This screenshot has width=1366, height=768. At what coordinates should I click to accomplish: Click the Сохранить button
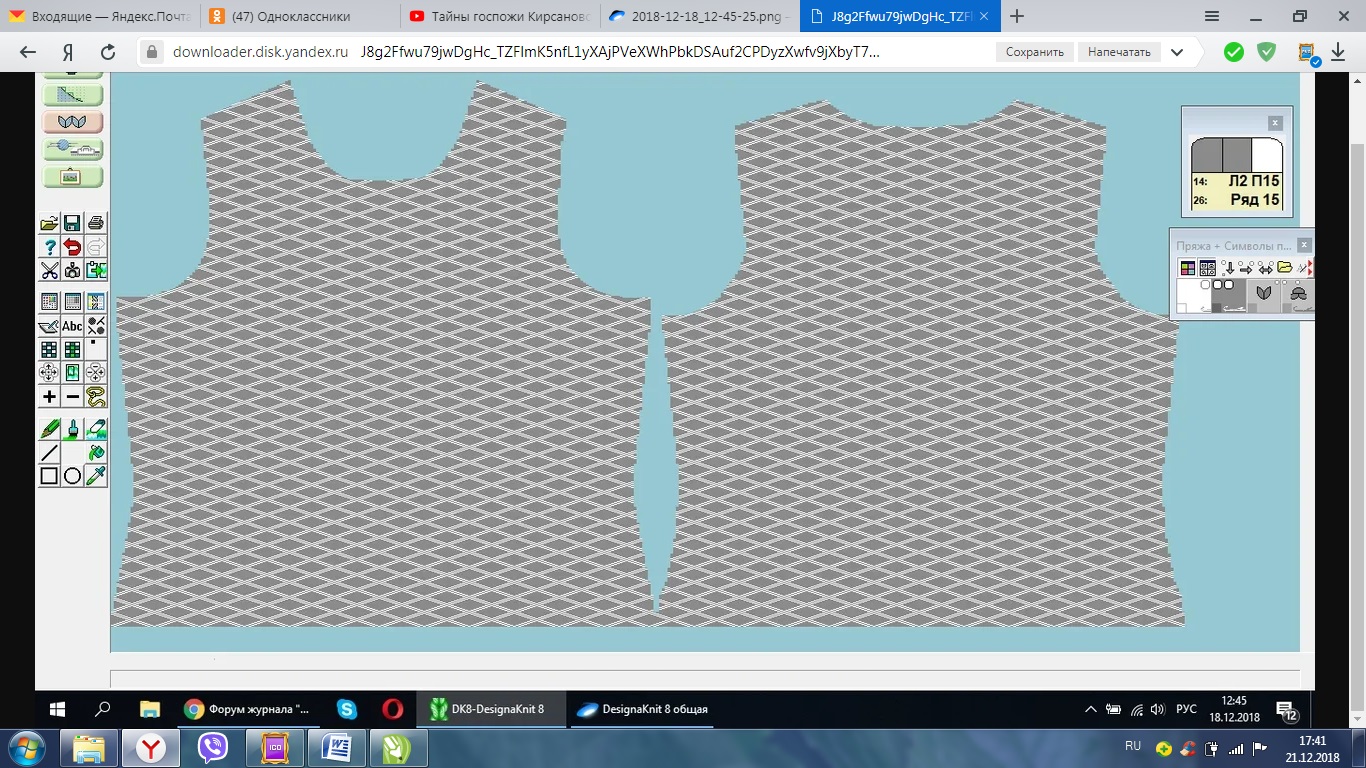click(1034, 52)
